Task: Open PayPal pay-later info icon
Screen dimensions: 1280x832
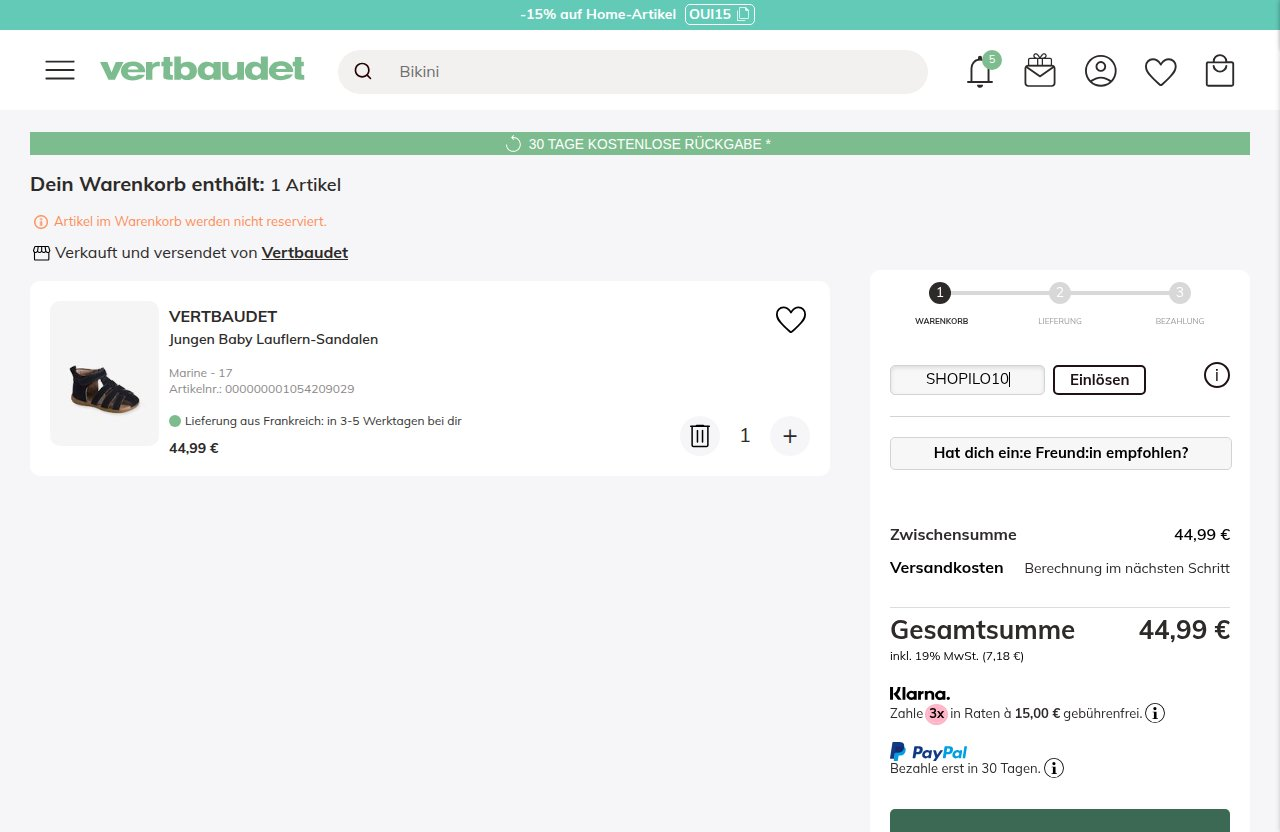Action: (x=1054, y=768)
